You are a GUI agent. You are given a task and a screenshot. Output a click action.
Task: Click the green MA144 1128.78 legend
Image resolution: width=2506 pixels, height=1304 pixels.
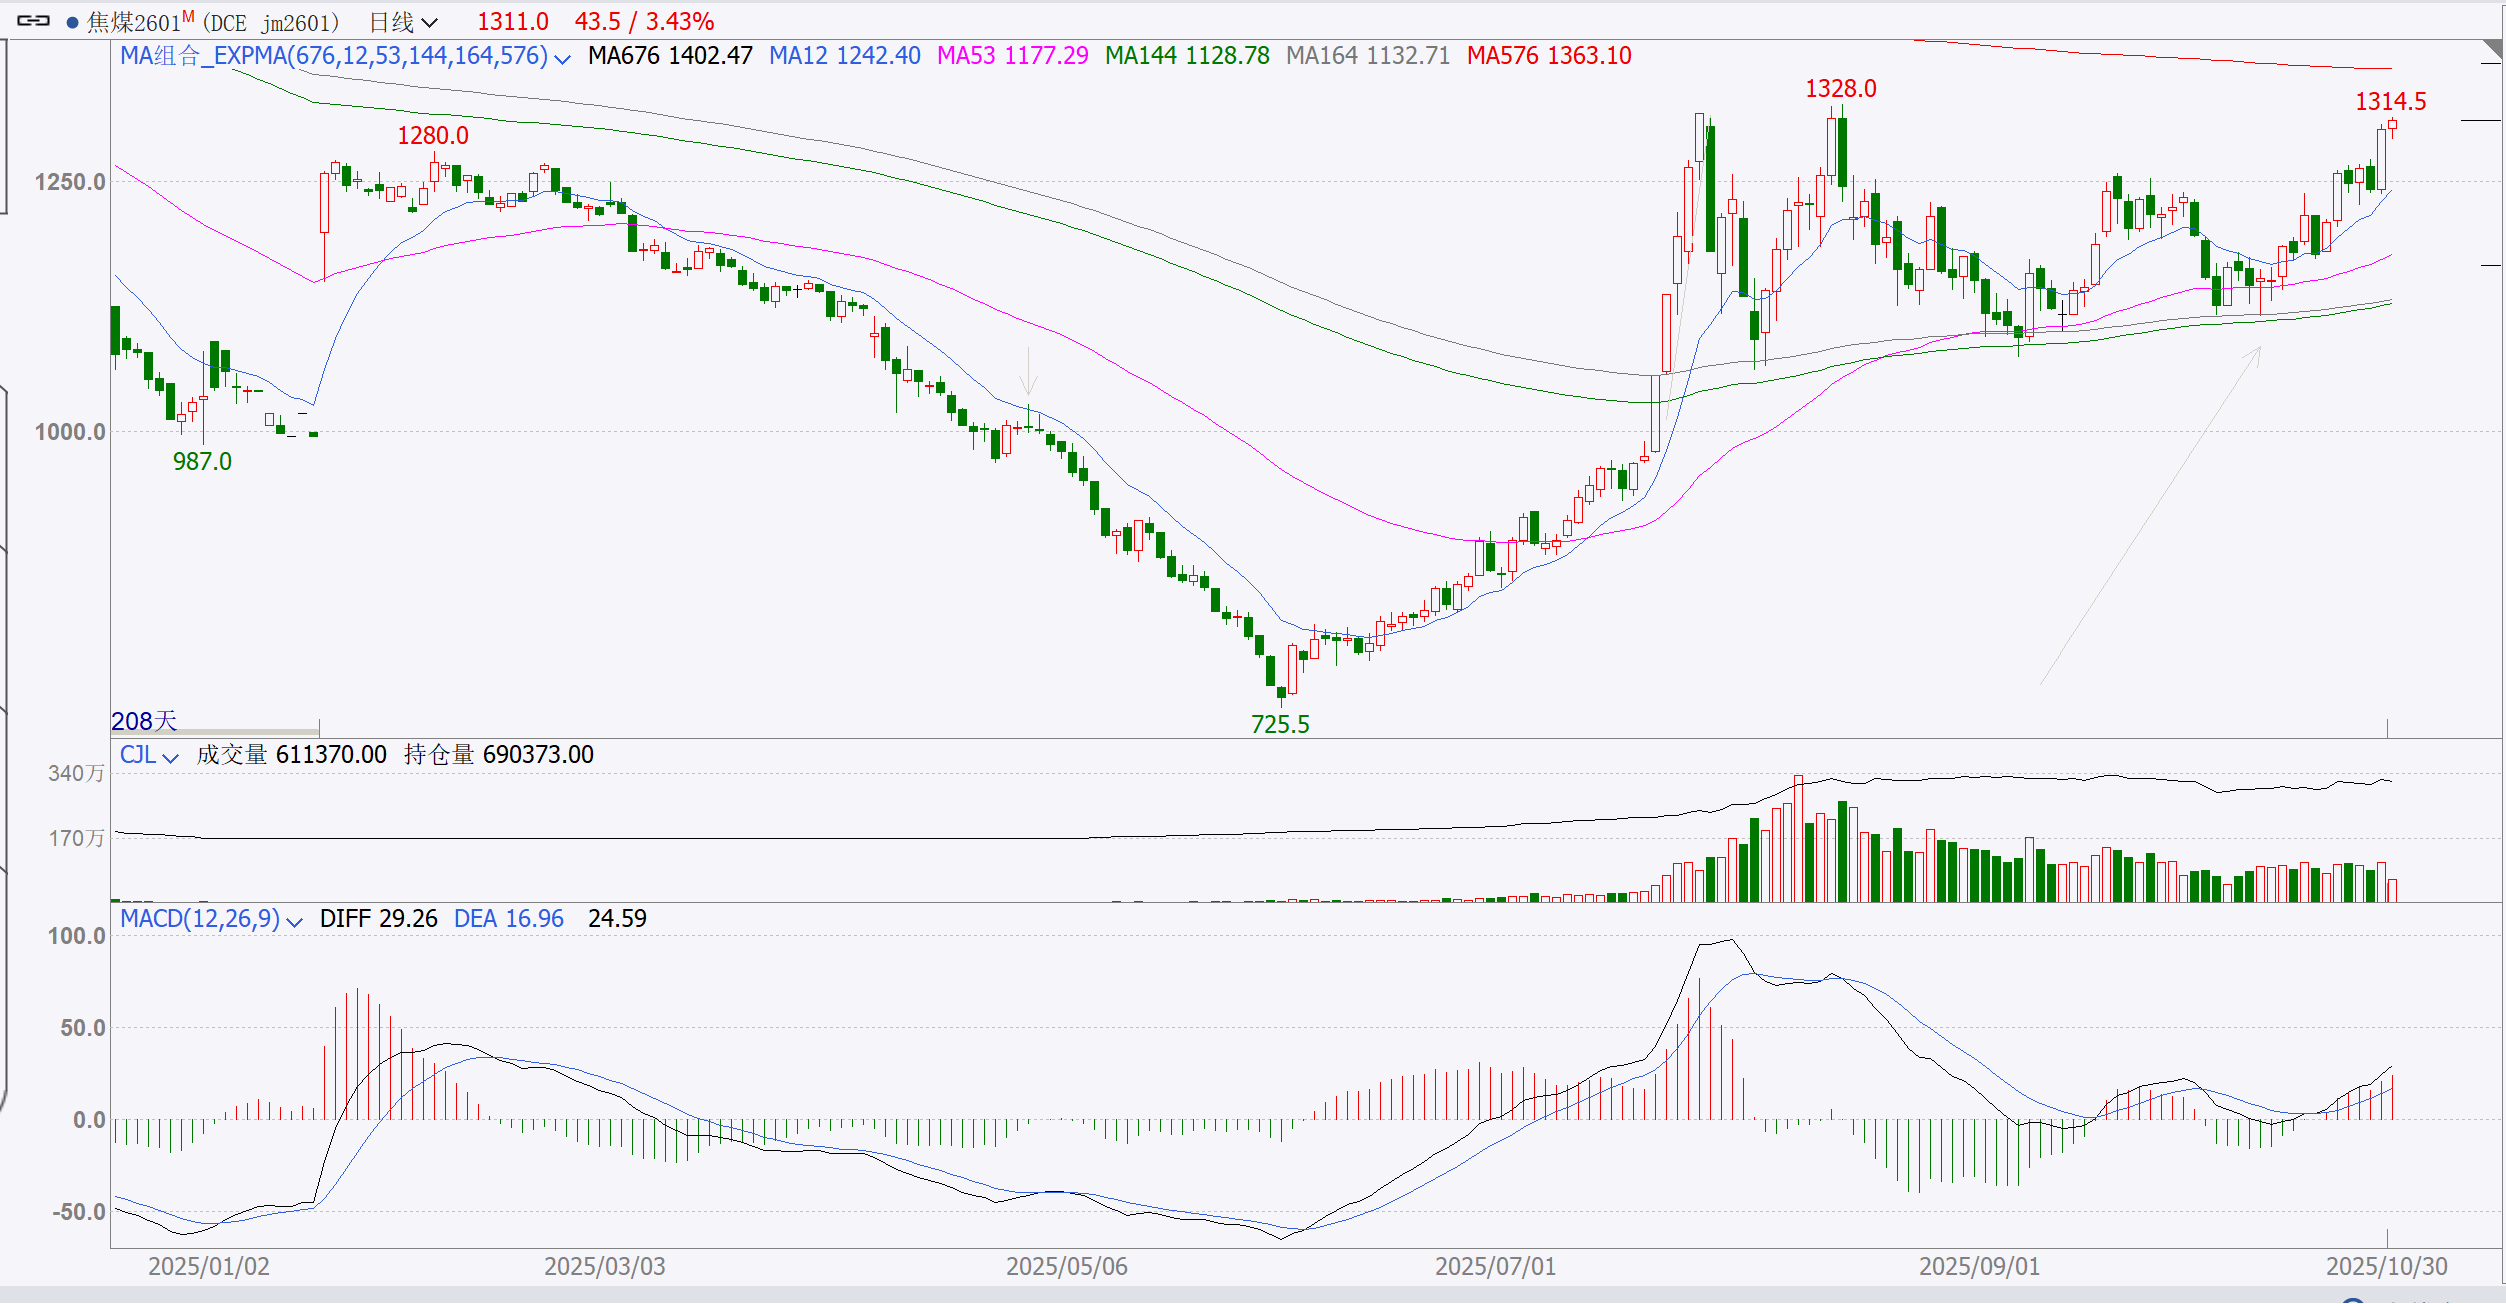[1187, 56]
